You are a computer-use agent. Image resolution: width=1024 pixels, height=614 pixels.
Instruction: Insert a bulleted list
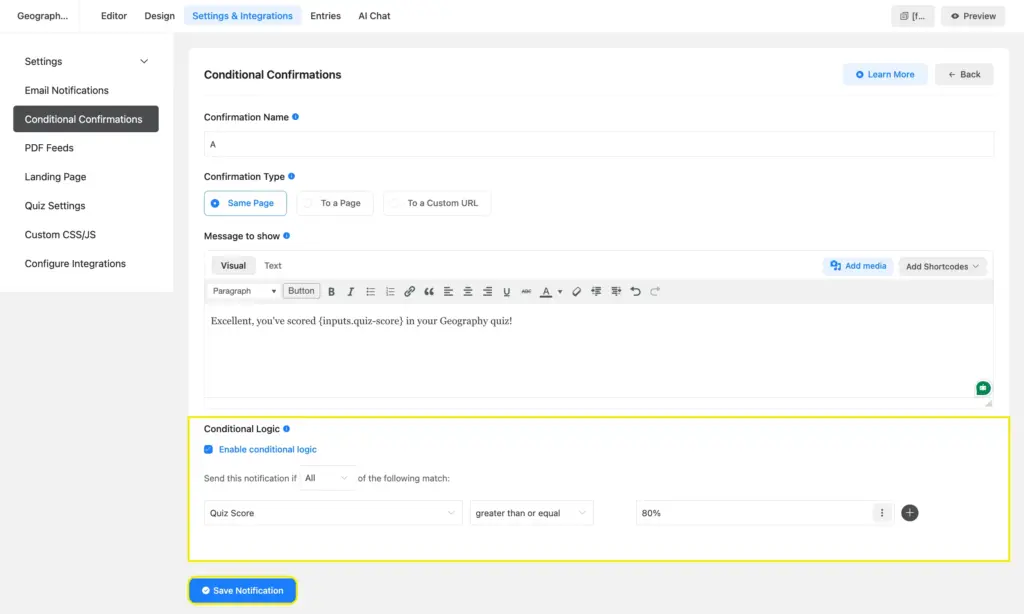(x=370, y=291)
